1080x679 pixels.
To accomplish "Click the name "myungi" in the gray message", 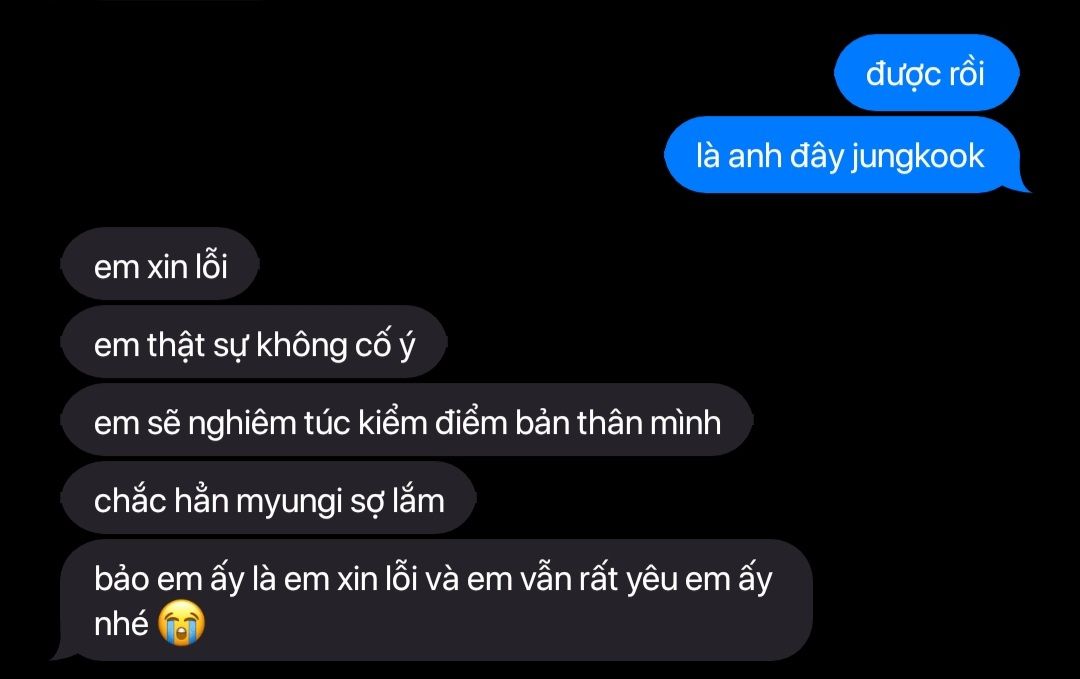I will click(x=289, y=502).
